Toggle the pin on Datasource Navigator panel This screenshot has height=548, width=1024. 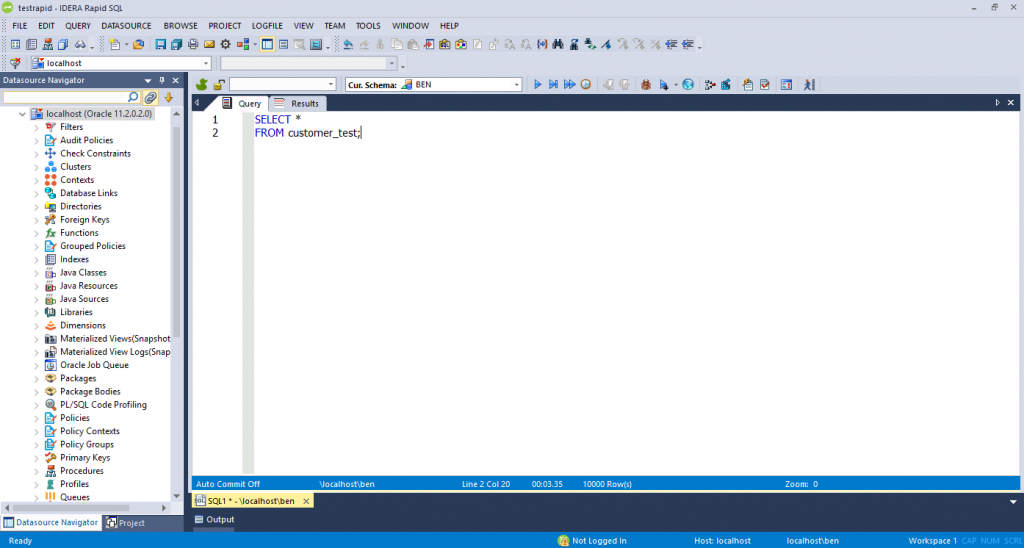[161, 80]
